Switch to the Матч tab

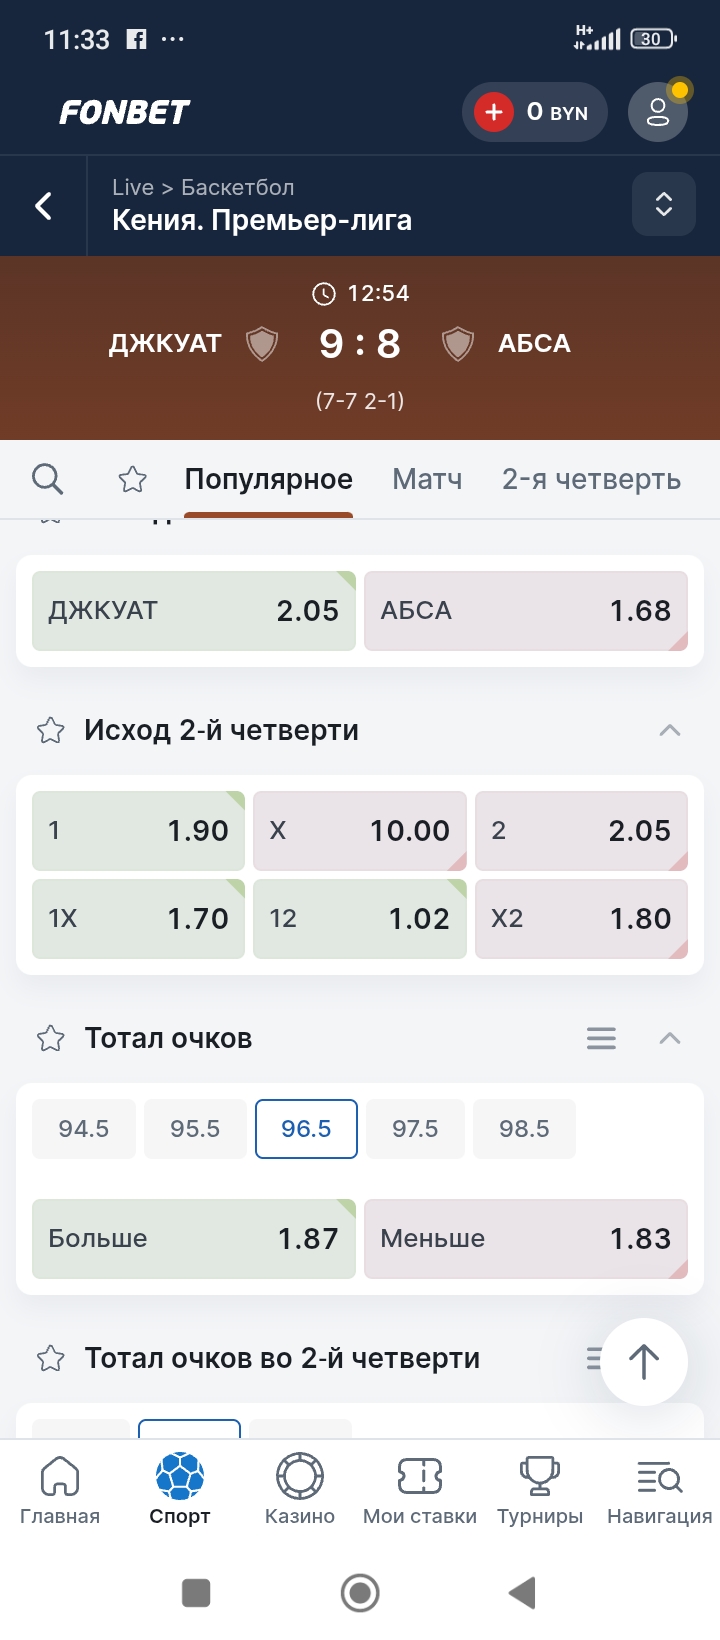coord(427,480)
